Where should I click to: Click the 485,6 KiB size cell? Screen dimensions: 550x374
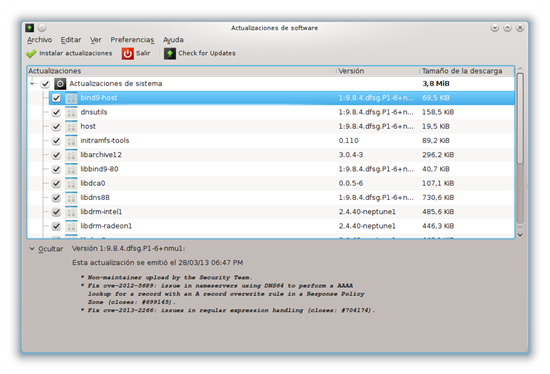[x=438, y=212]
